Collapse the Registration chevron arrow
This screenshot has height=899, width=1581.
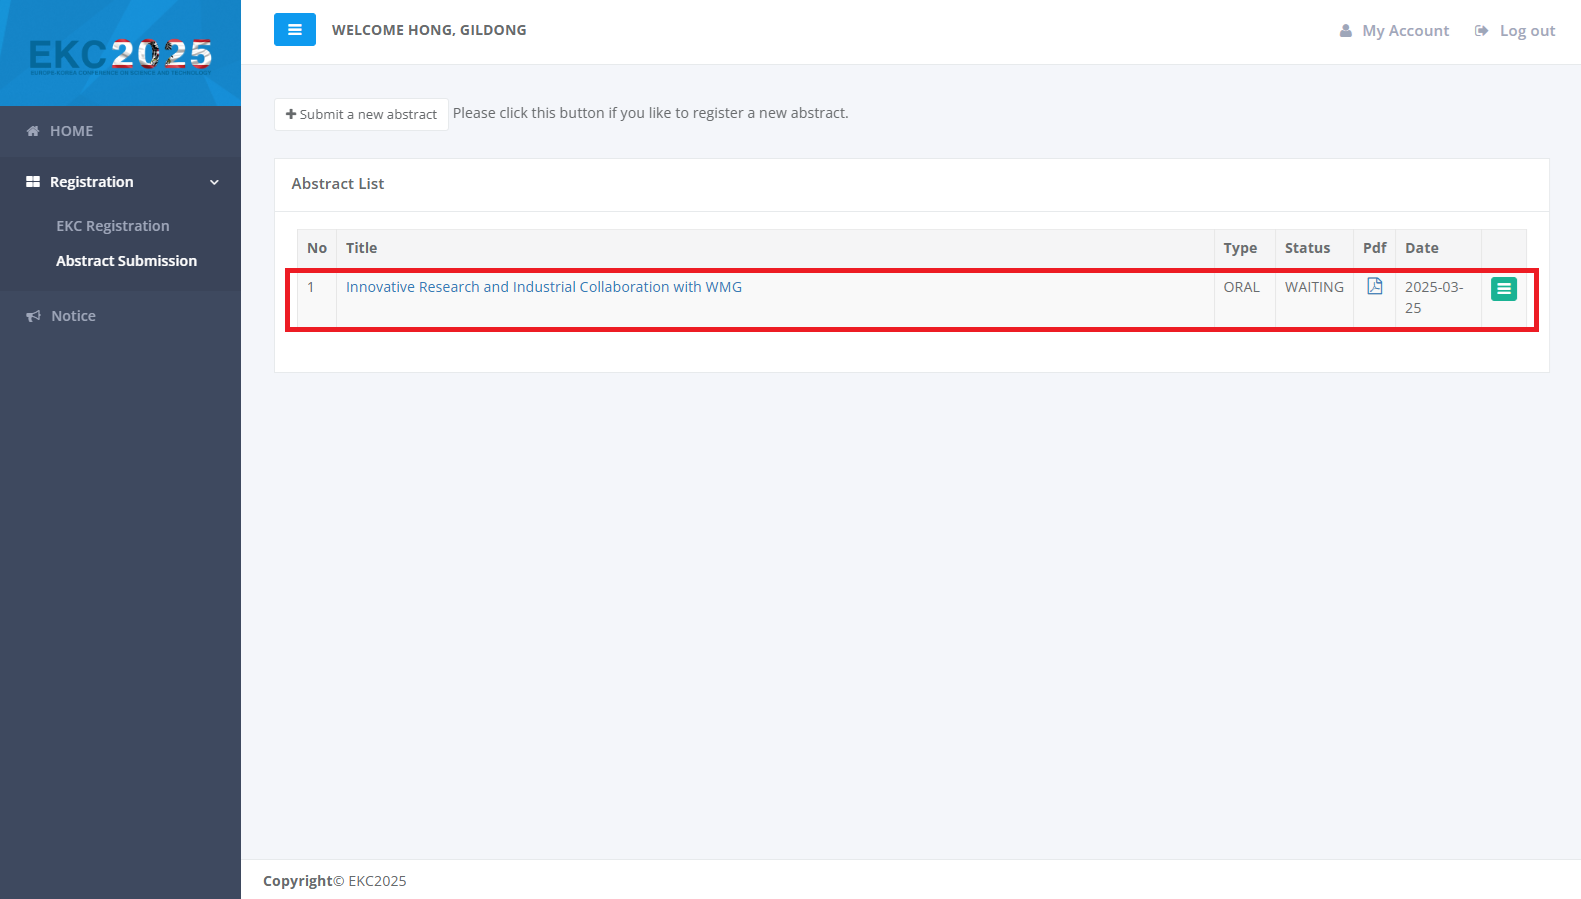click(214, 182)
